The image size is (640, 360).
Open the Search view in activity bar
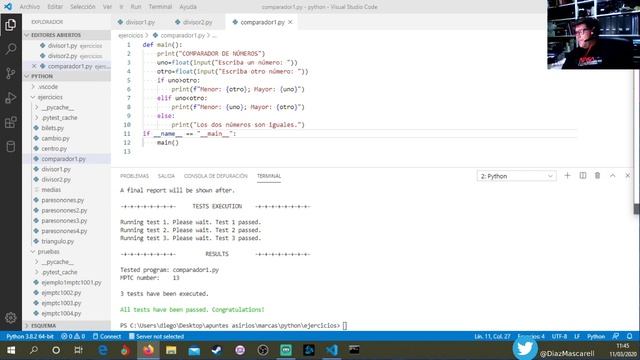11,49
